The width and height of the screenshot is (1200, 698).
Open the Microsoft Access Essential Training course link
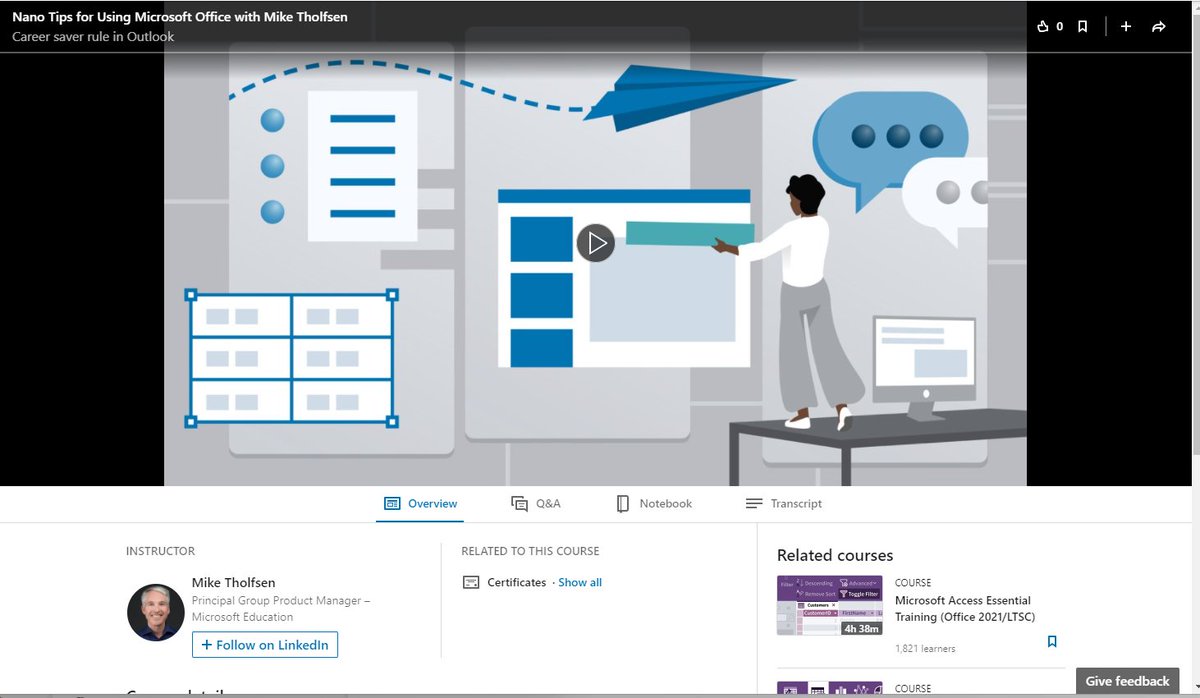coord(962,609)
